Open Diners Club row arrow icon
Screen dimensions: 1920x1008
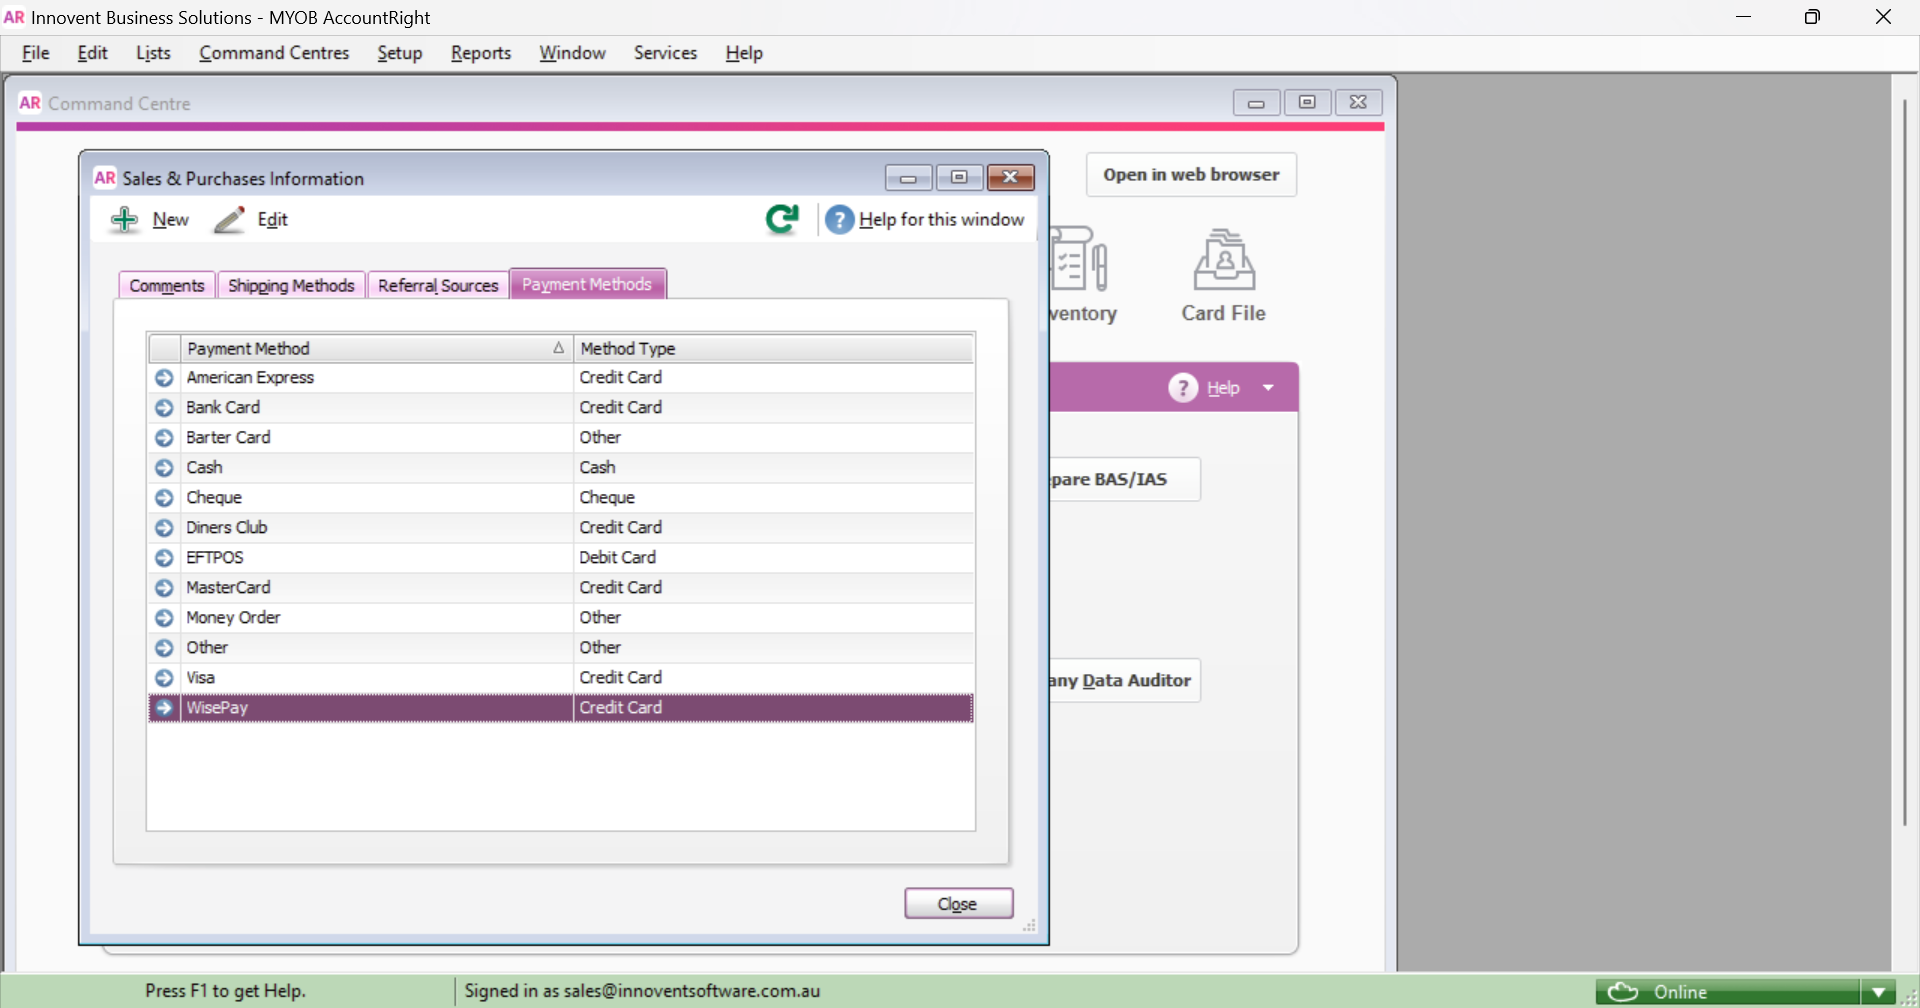[x=164, y=528]
